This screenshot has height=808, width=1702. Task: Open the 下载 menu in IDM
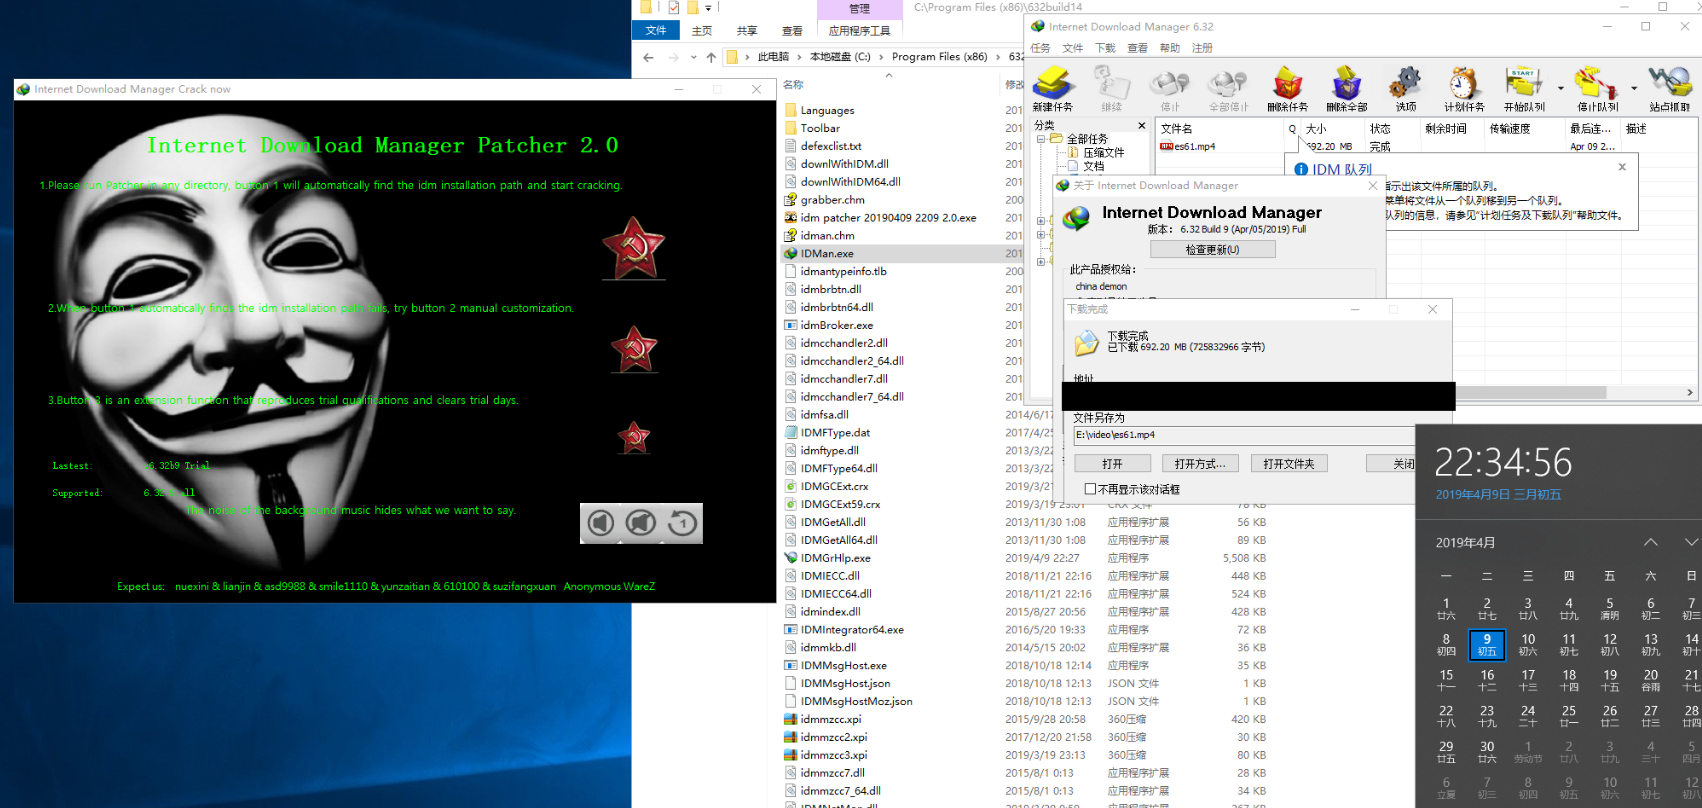pos(1105,48)
